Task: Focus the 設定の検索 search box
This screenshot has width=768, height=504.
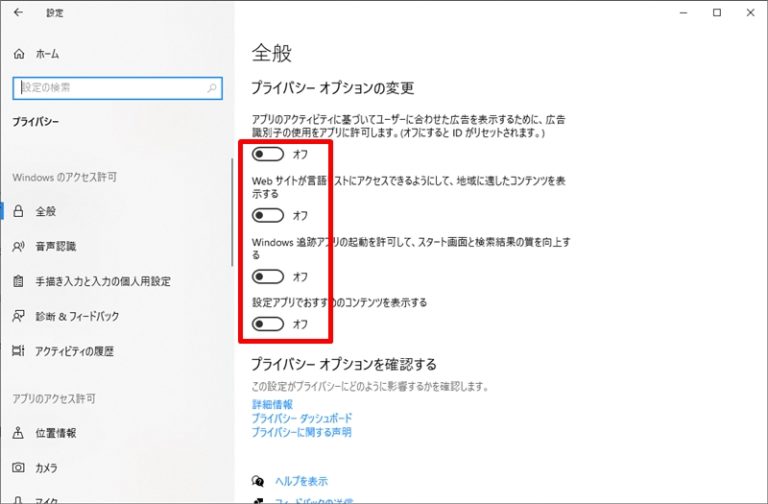Action: 118,88
